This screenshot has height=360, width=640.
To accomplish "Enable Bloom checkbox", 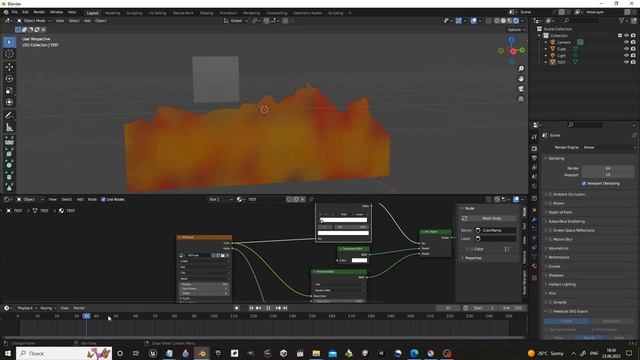I will [x=550, y=203].
